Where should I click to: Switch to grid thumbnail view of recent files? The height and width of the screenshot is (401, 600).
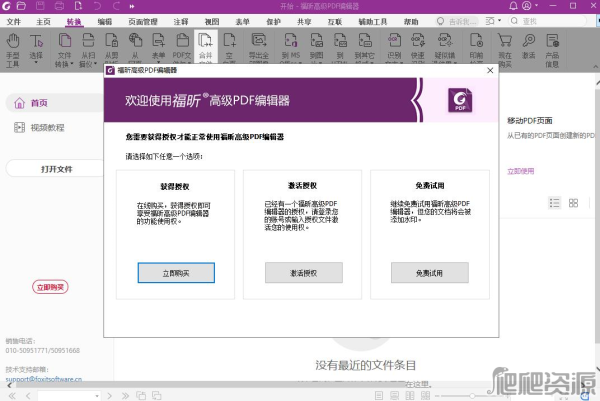point(573,203)
